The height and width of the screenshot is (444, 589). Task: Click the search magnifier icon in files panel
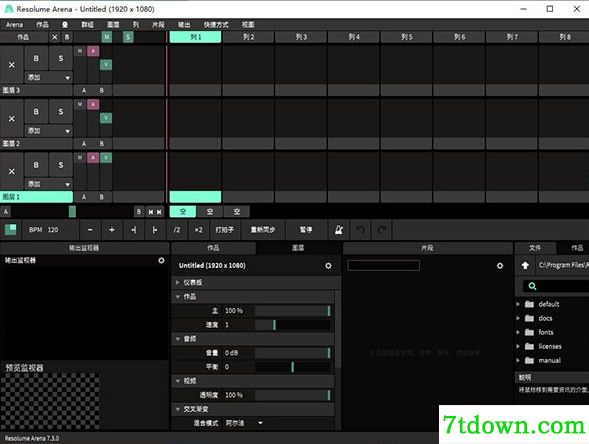point(532,286)
